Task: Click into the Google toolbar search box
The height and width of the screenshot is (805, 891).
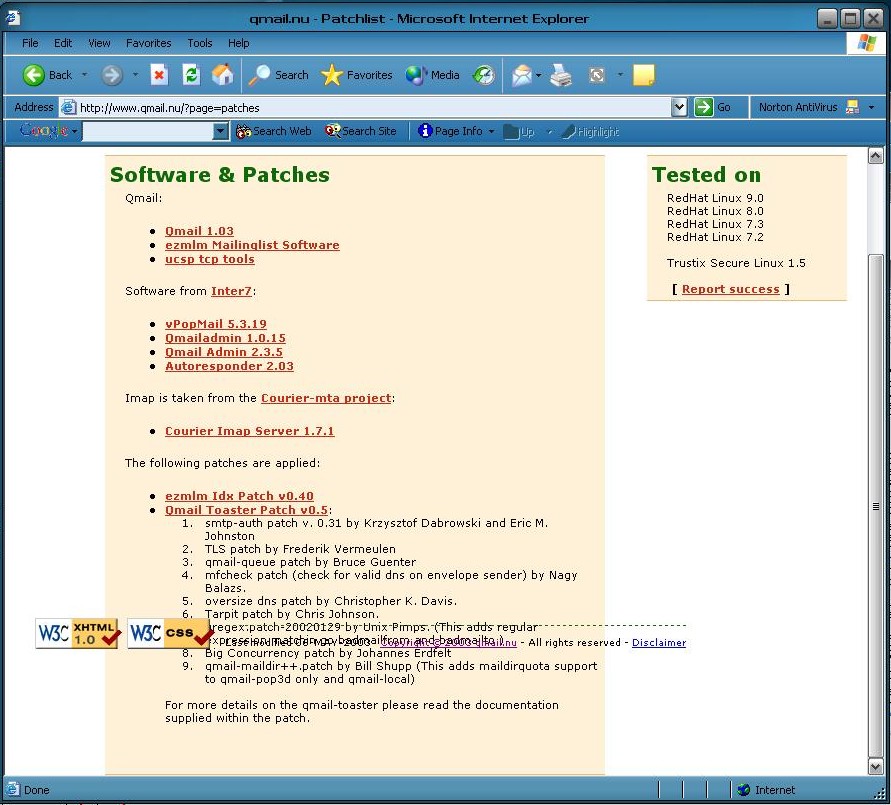Action: (x=148, y=132)
